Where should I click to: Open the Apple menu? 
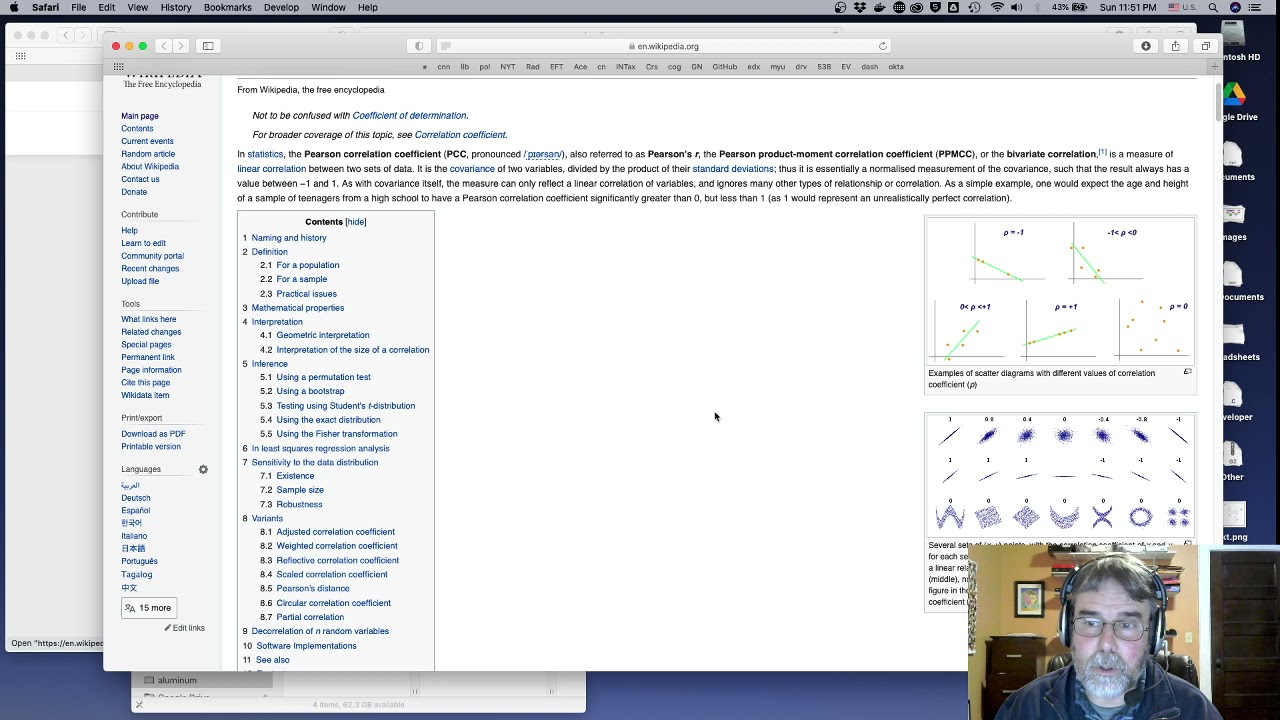(14, 8)
